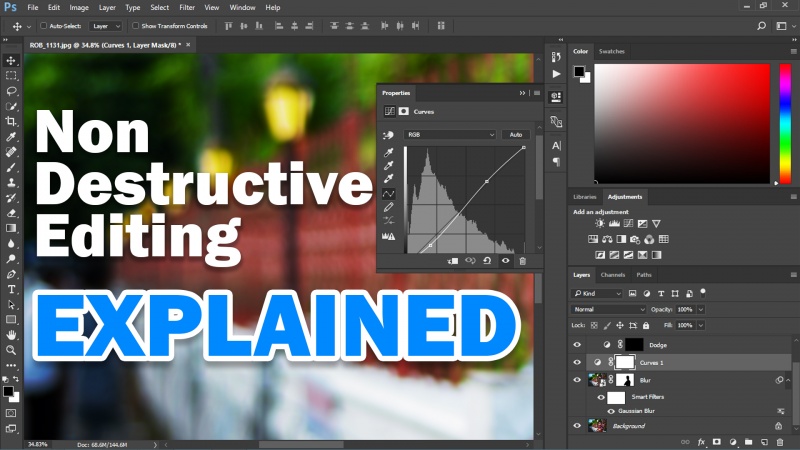Open the Normal blend mode dropdown
This screenshot has width=800, height=450.
coord(609,309)
